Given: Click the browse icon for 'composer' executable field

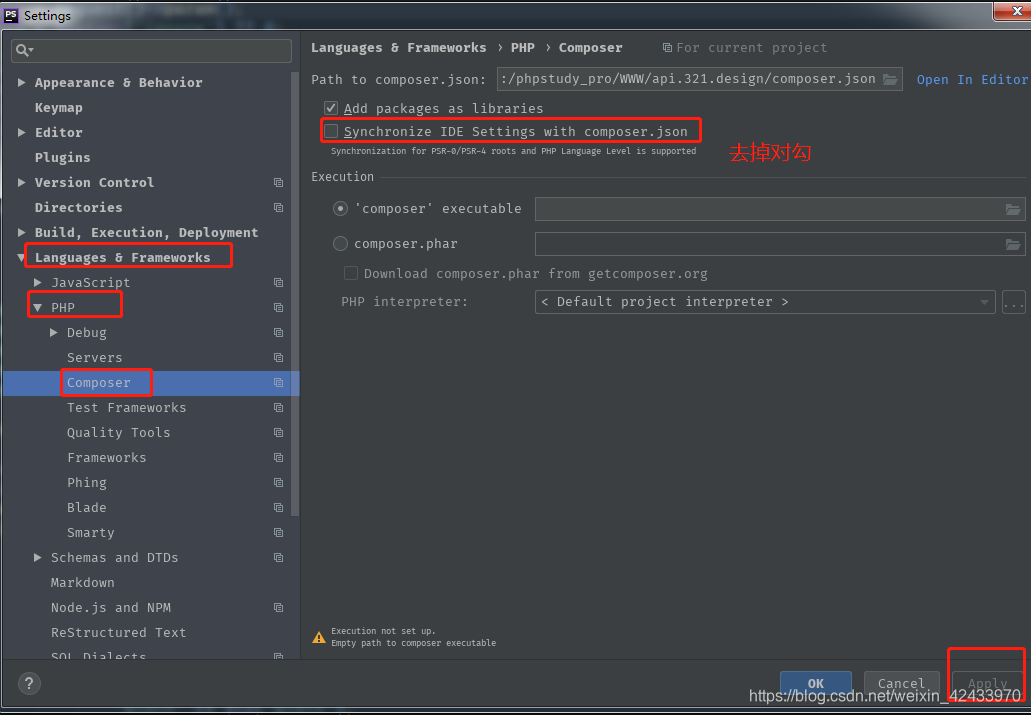Looking at the screenshot, I should tap(1013, 209).
